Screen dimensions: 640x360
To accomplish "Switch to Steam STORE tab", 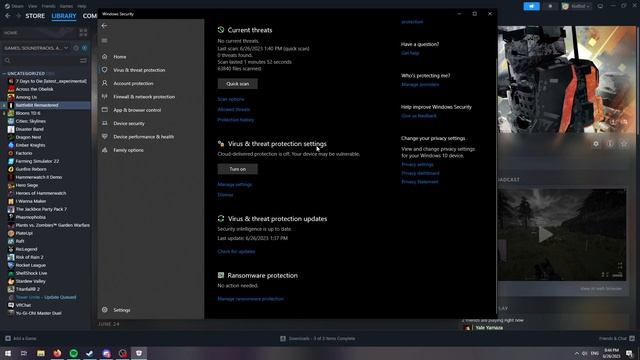I will point(35,16).
